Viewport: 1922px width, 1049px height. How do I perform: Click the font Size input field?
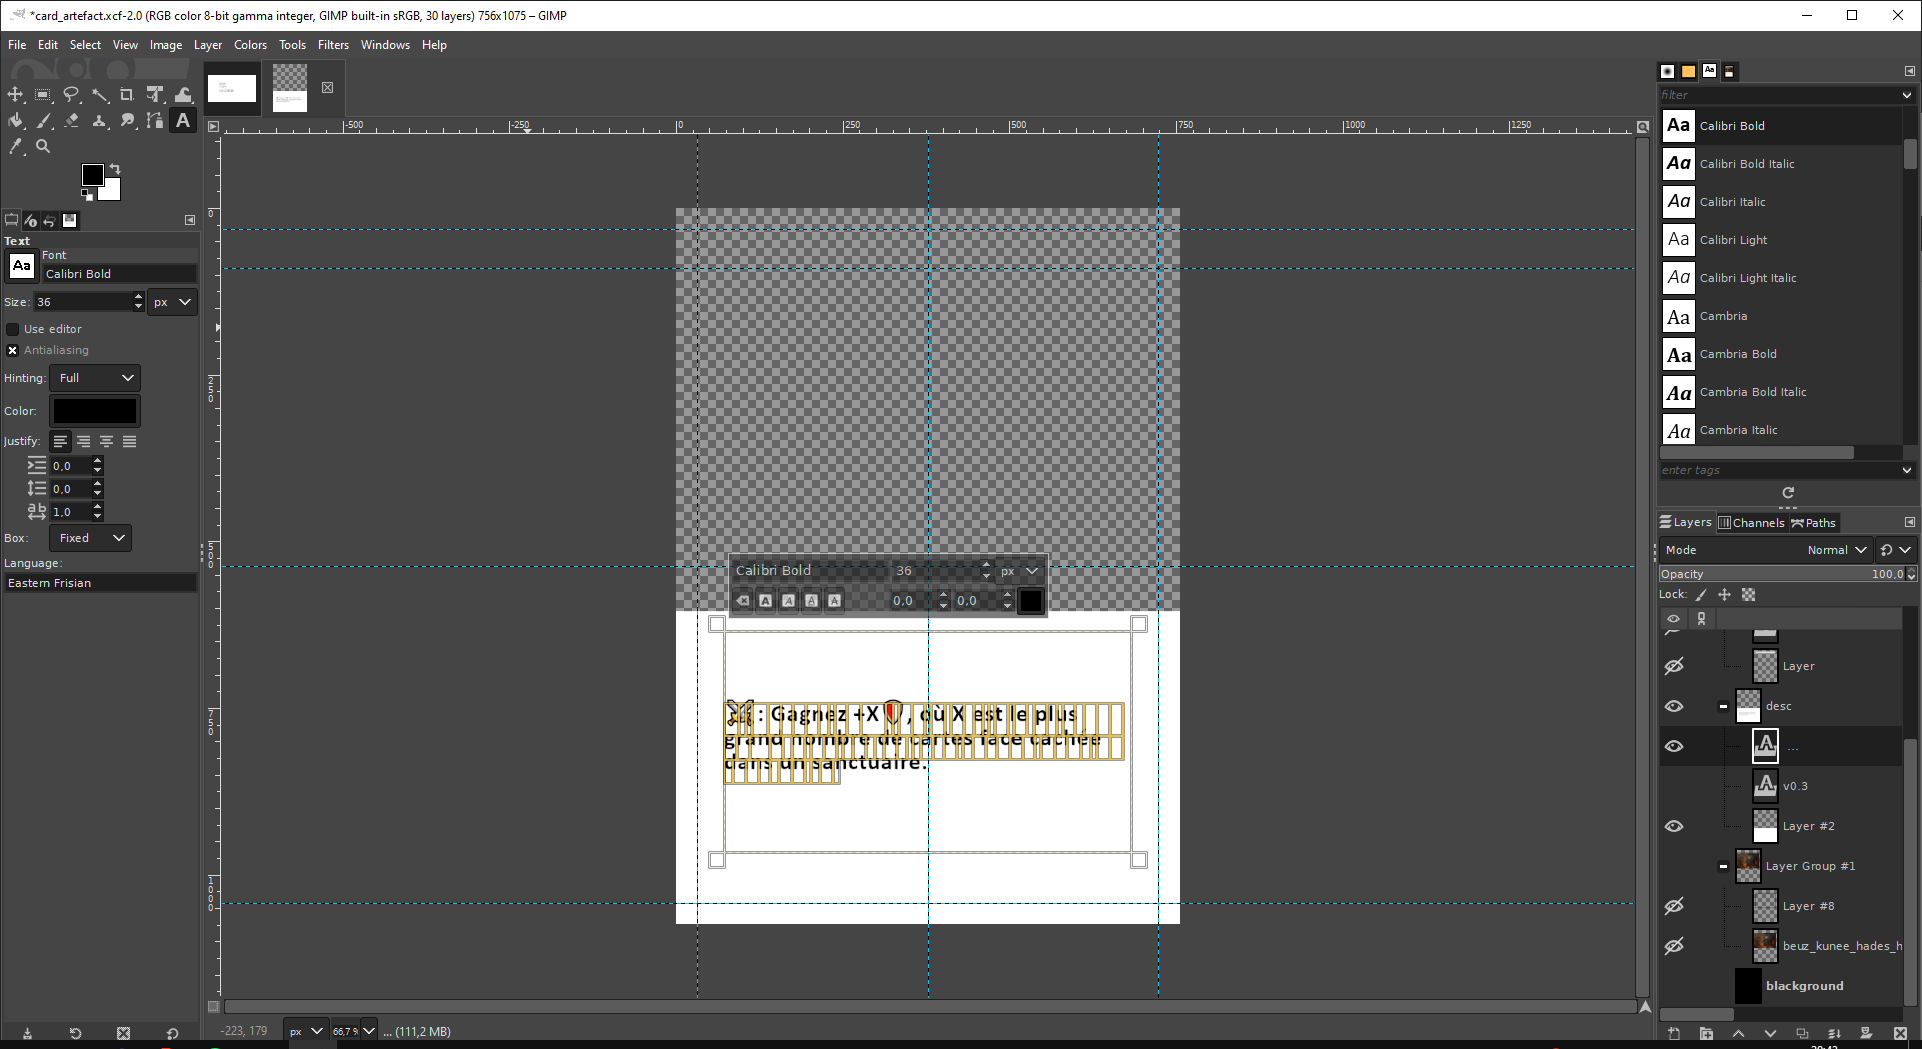pyautogui.click(x=83, y=302)
